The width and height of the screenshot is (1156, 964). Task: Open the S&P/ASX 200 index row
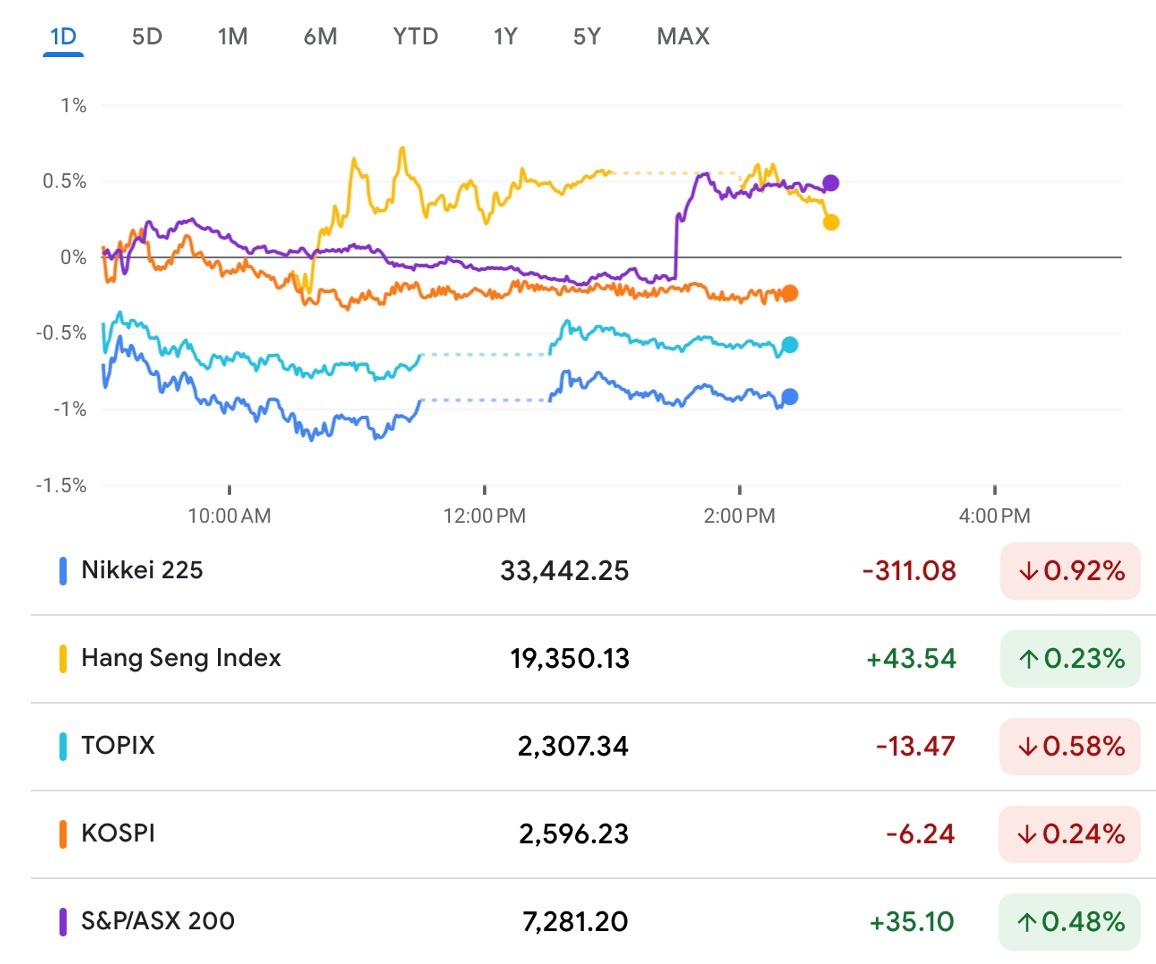coord(593,921)
